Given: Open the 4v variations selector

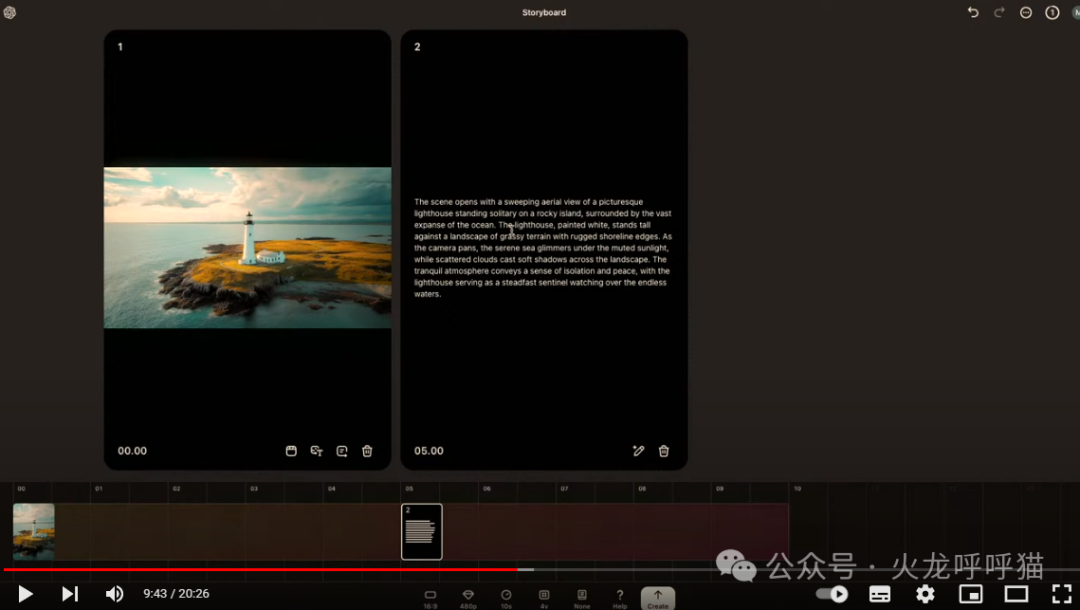Looking at the screenshot, I should coord(544,598).
